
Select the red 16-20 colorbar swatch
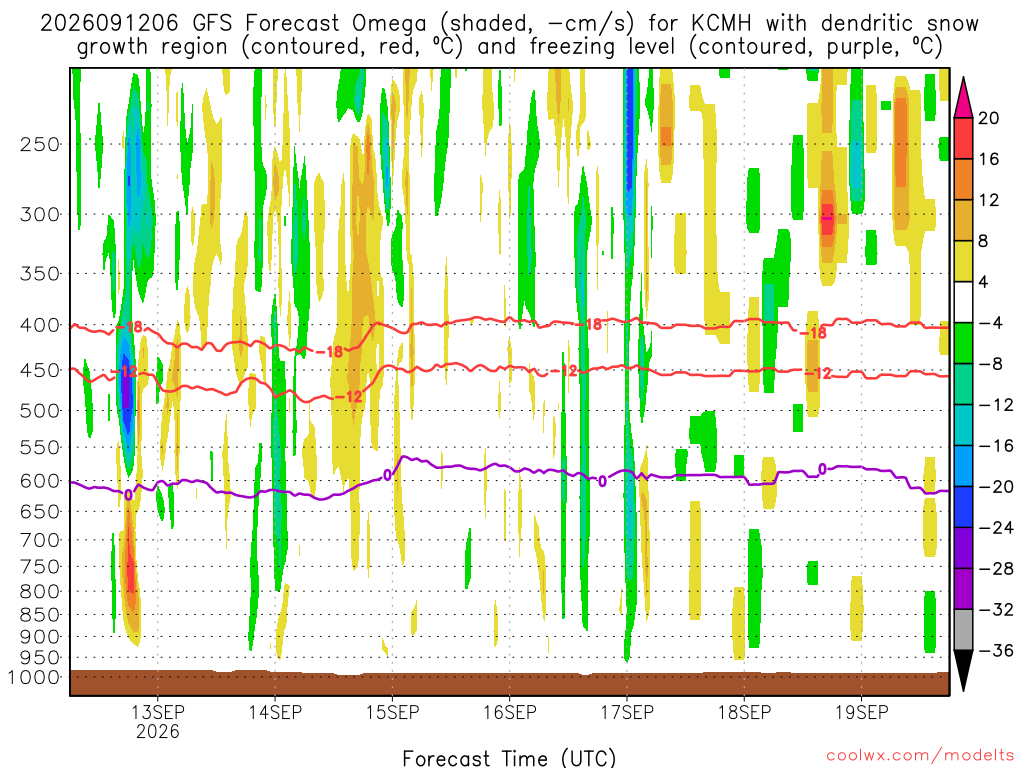963,138
